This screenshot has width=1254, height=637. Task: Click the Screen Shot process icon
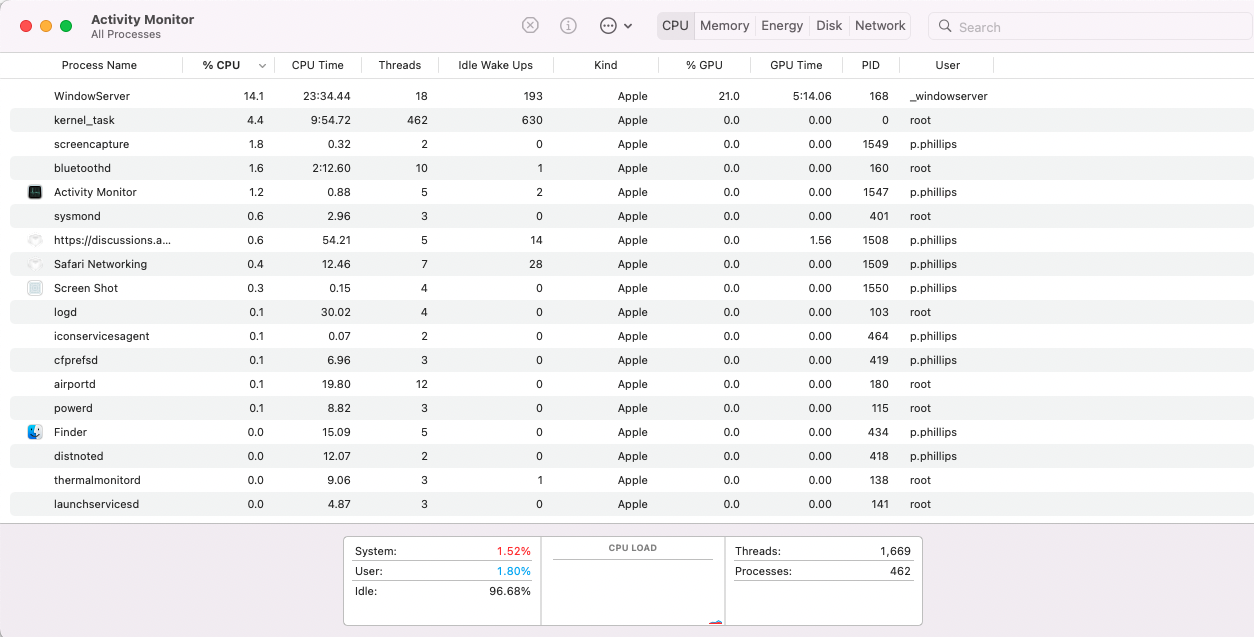[35, 288]
